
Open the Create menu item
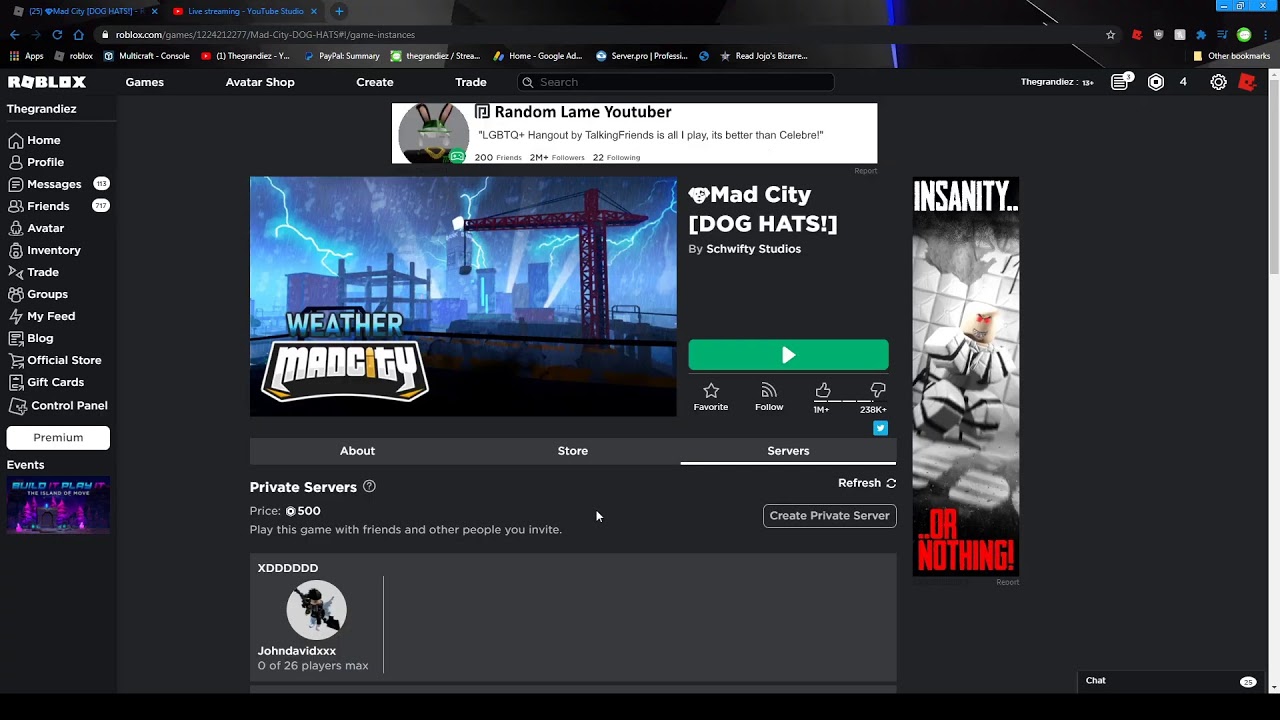(375, 82)
